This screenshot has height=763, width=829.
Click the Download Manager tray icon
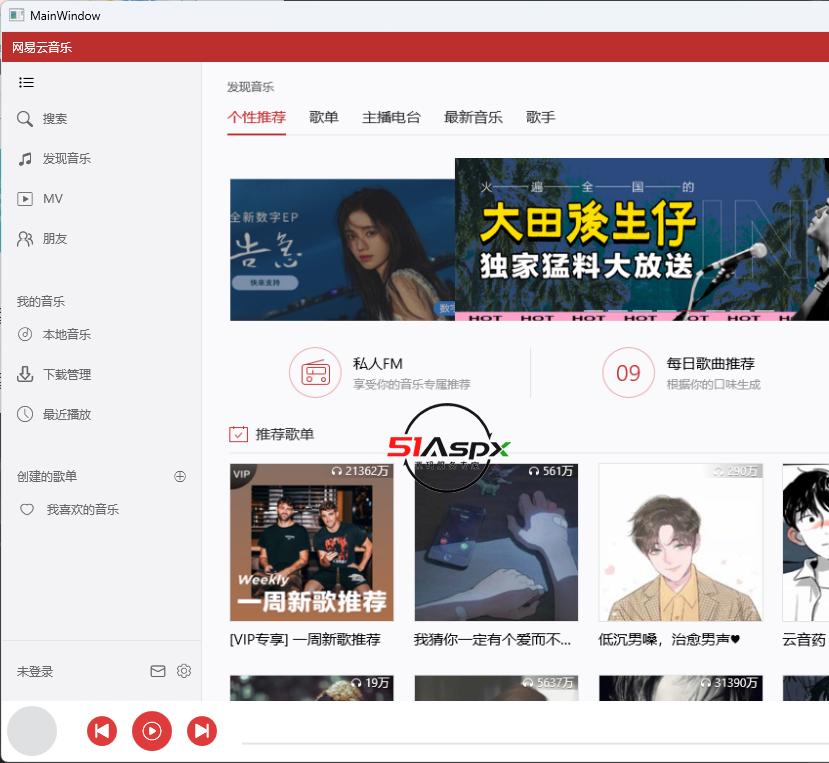click(25, 374)
